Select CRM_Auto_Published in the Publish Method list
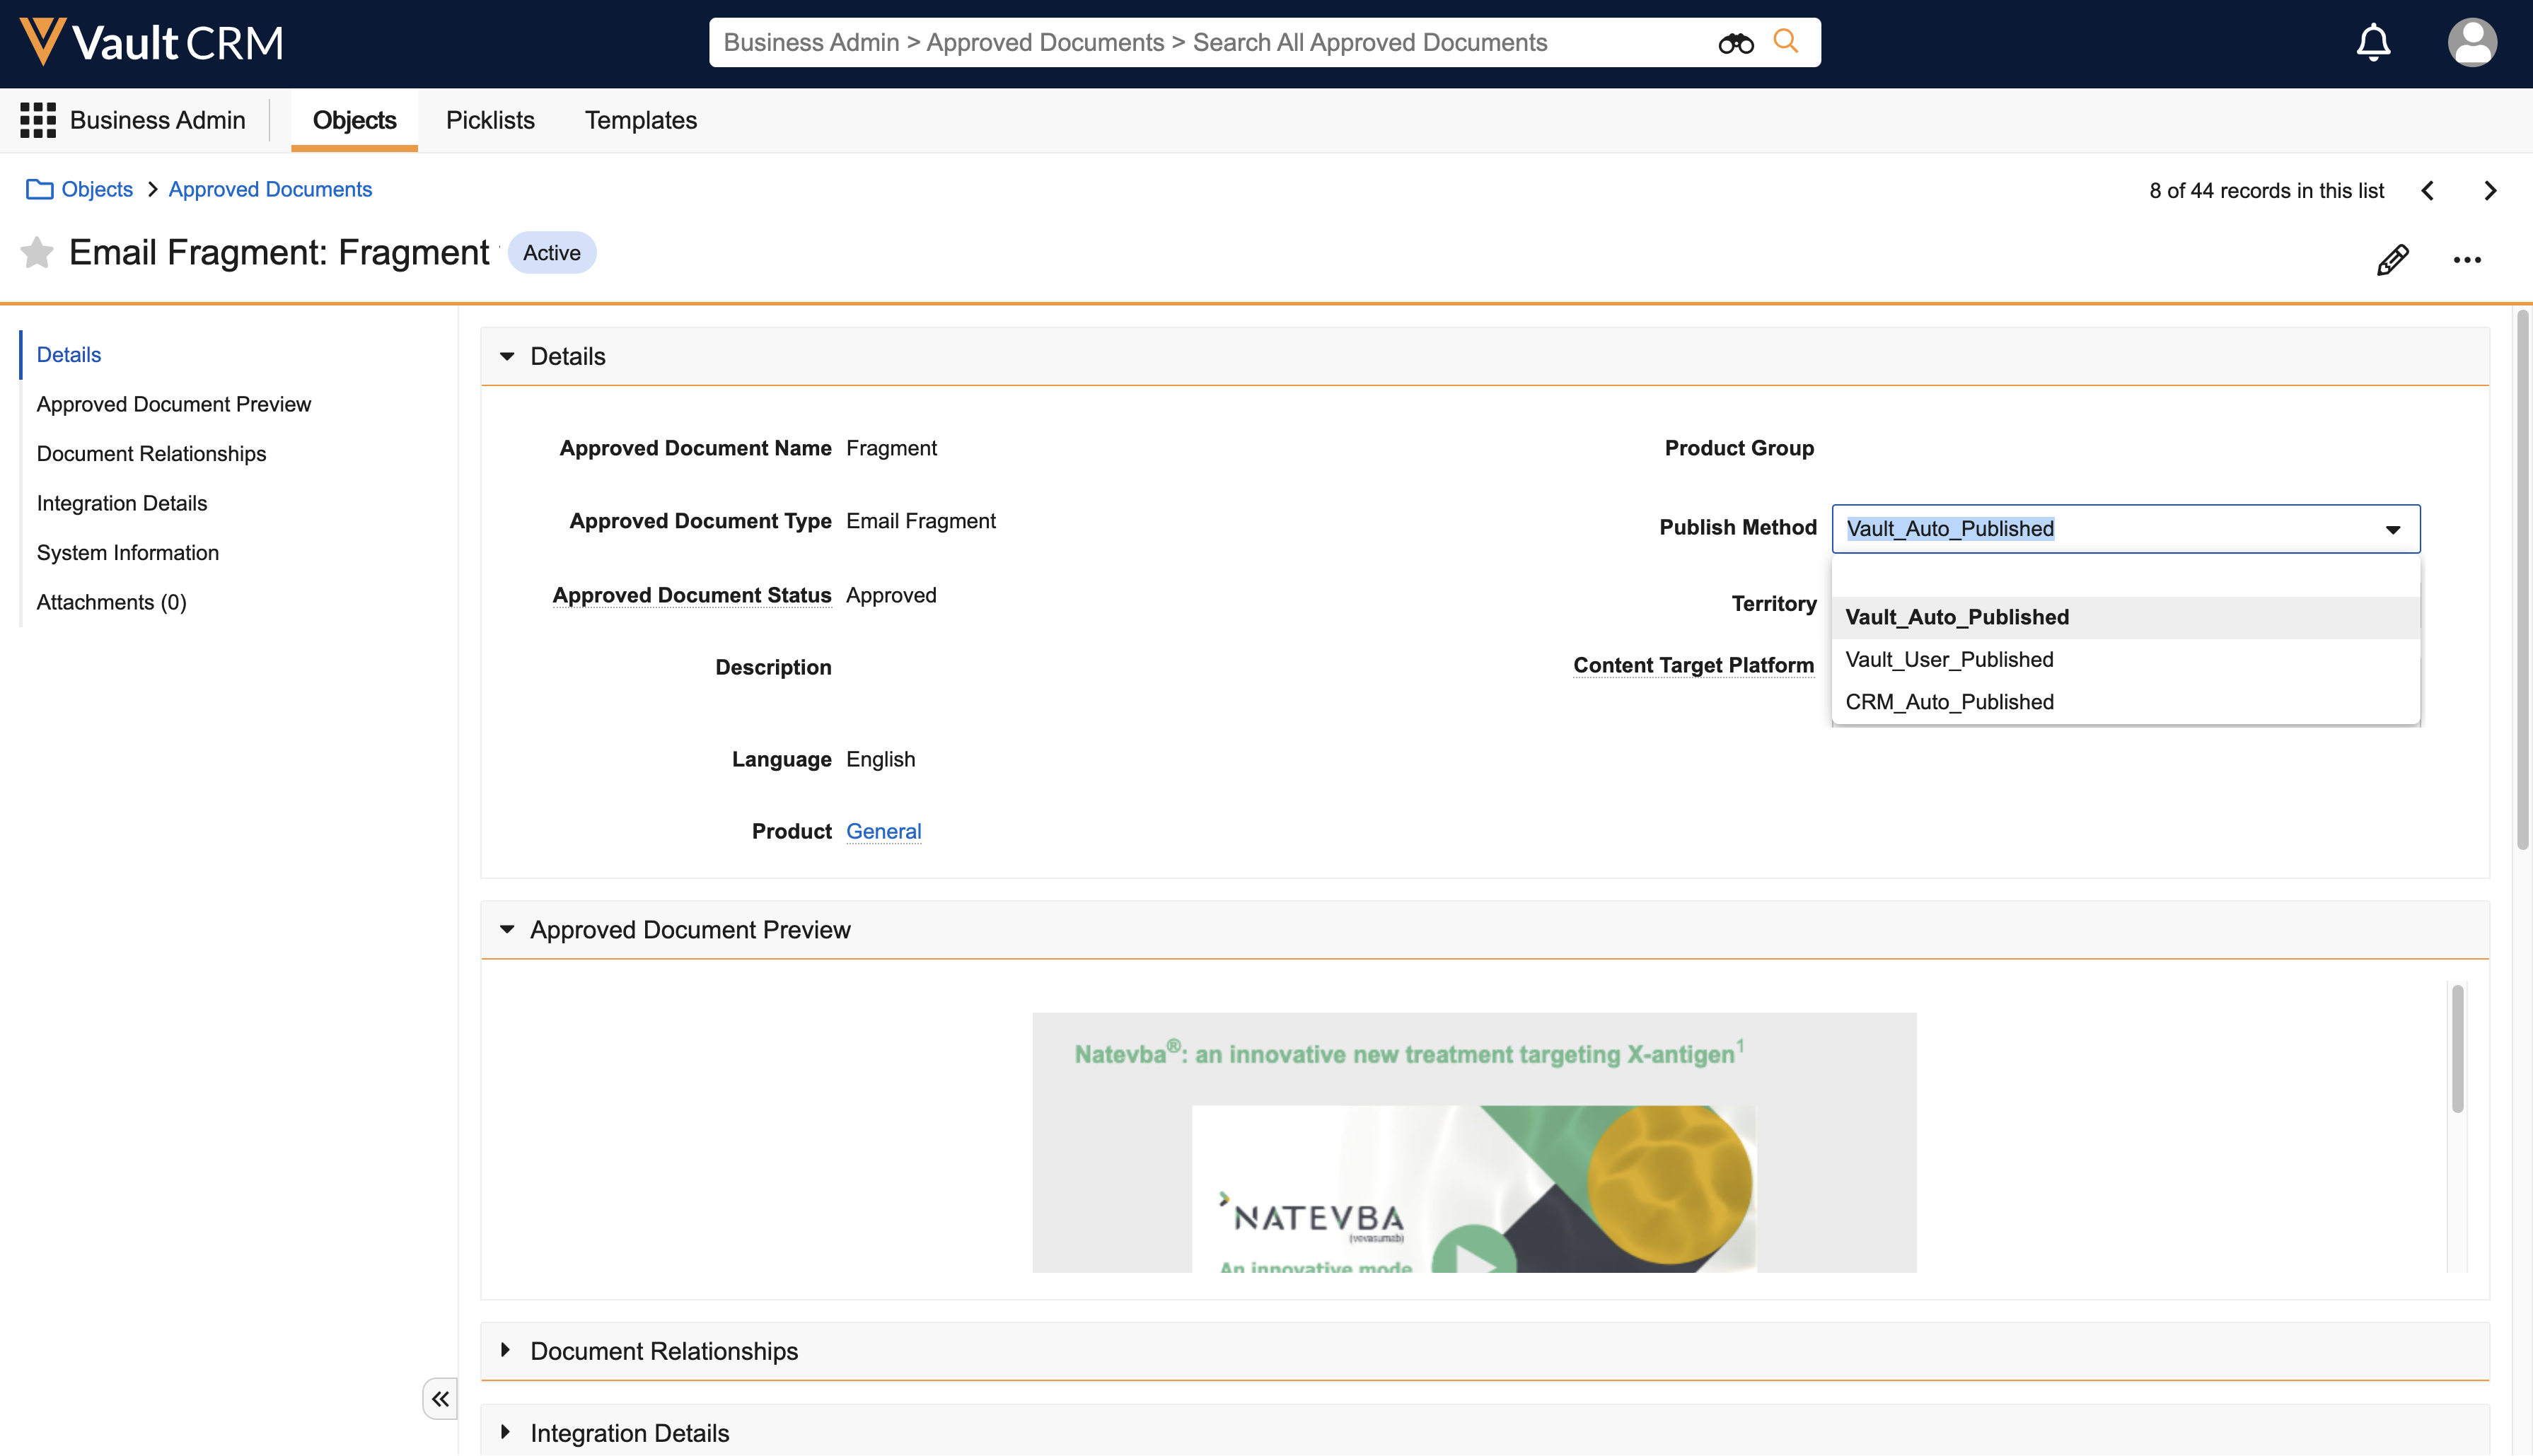This screenshot has height=1456, width=2533. pos(1949,702)
